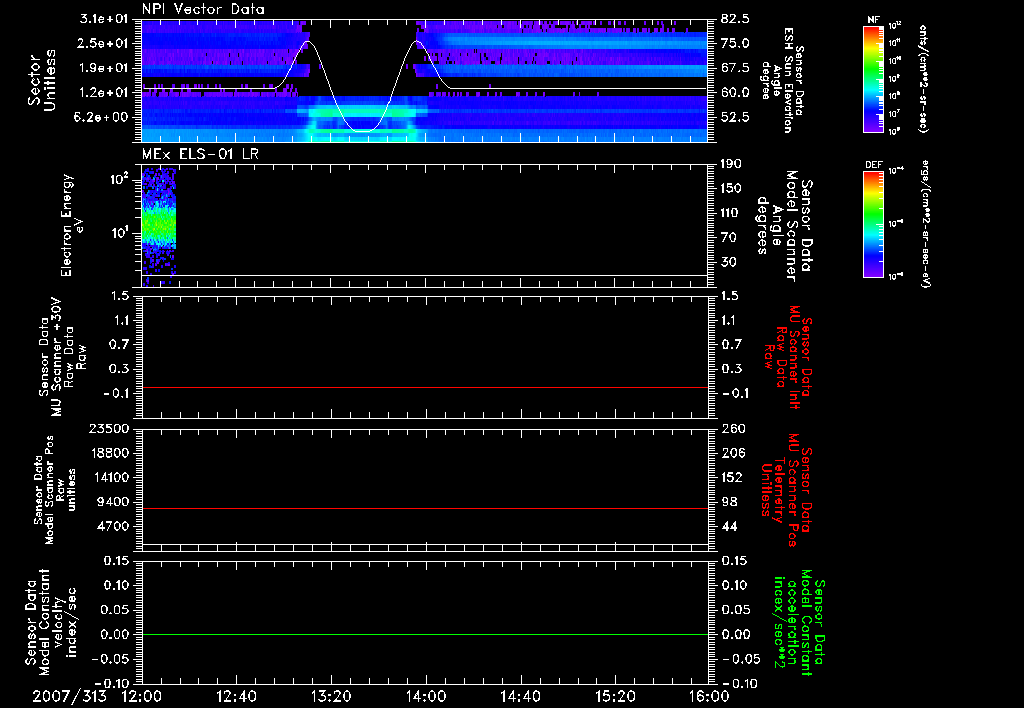Click the "9400" scanner position tick
Viewport: 1024px width, 708px height.
112,502
